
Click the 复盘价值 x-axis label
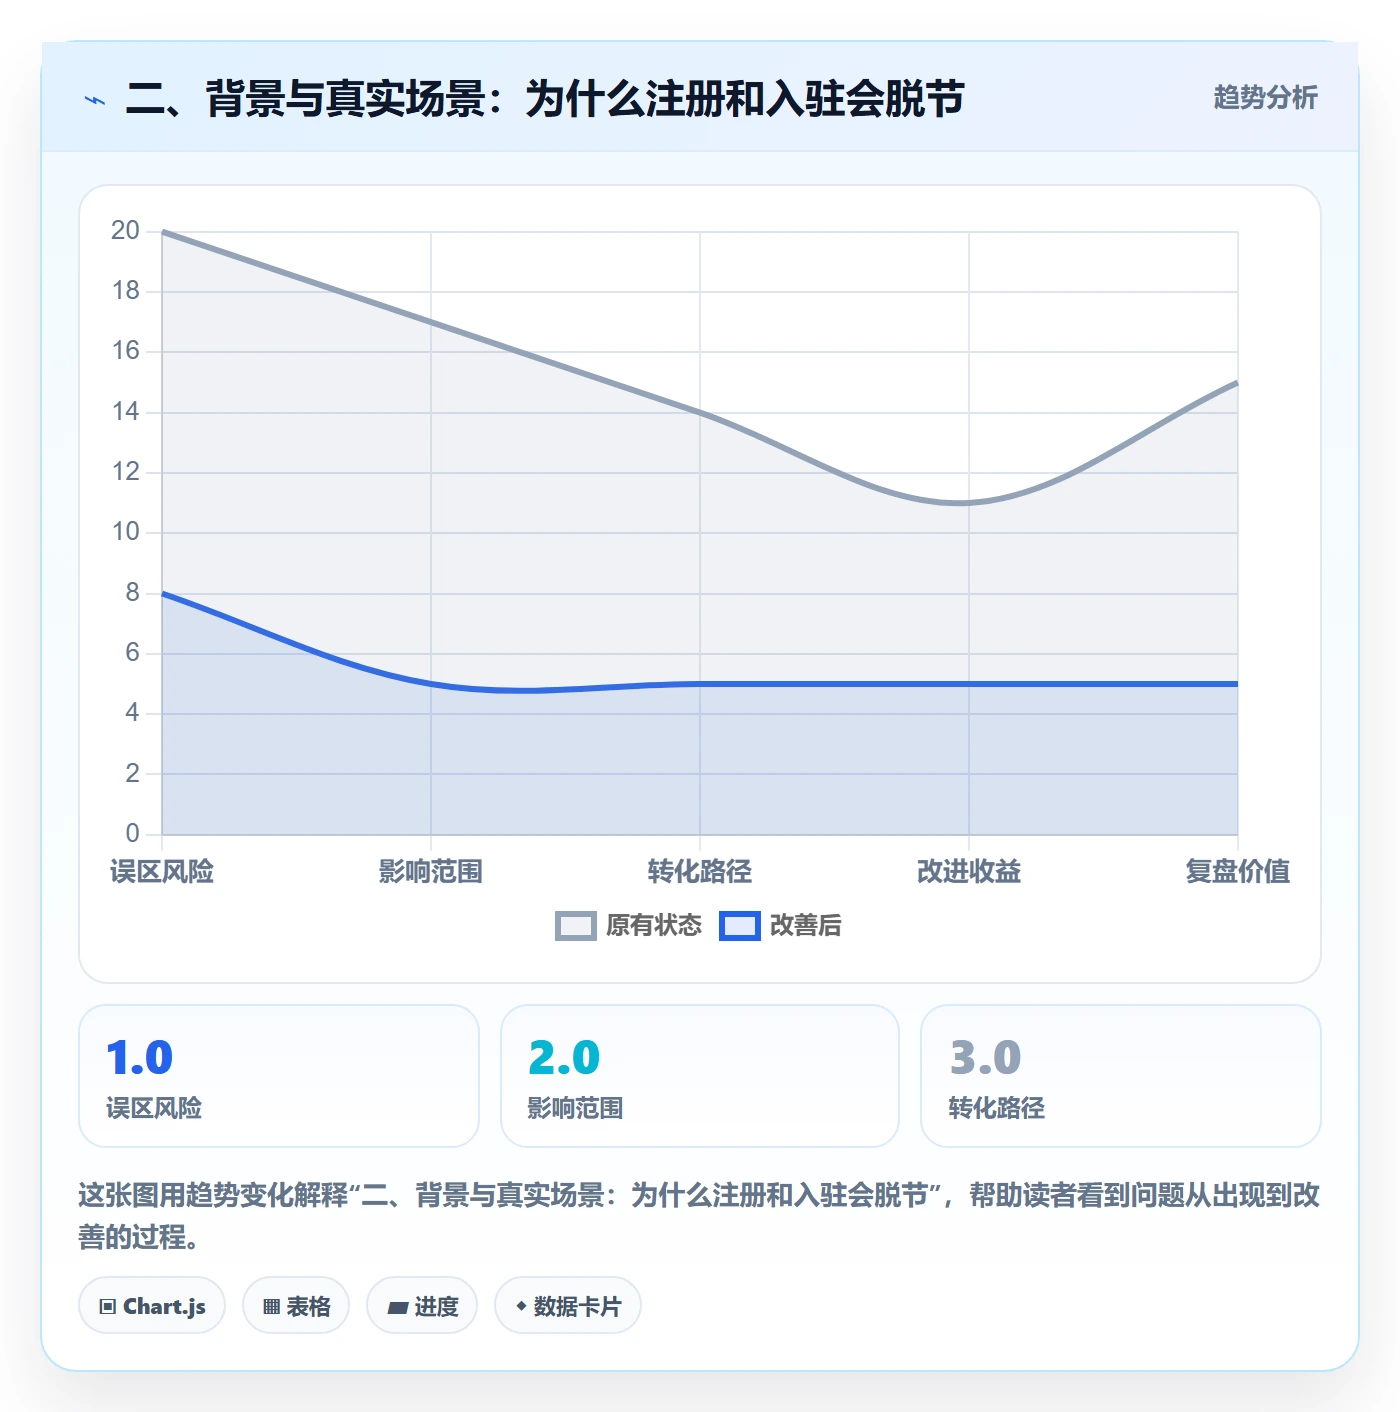[x=1238, y=872]
